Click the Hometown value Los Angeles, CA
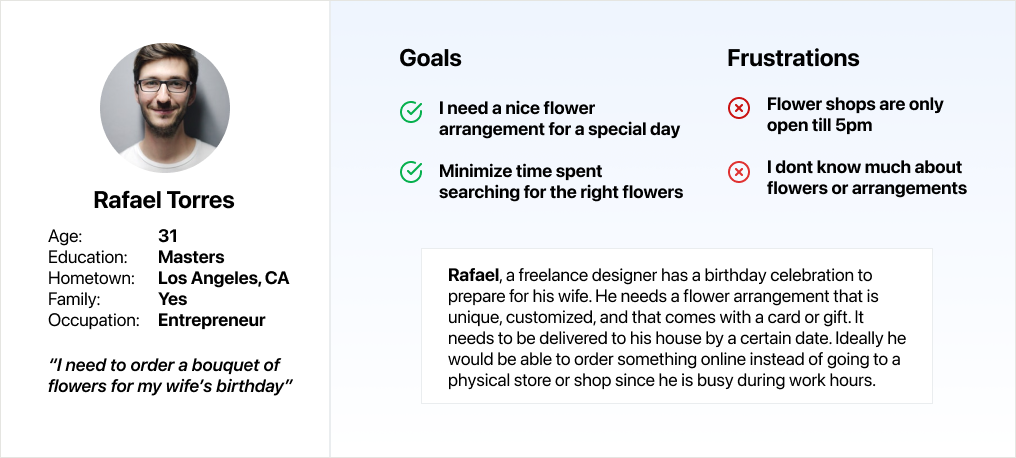The width and height of the screenshot is (1016, 458). pyautogui.click(x=223, y=278)
